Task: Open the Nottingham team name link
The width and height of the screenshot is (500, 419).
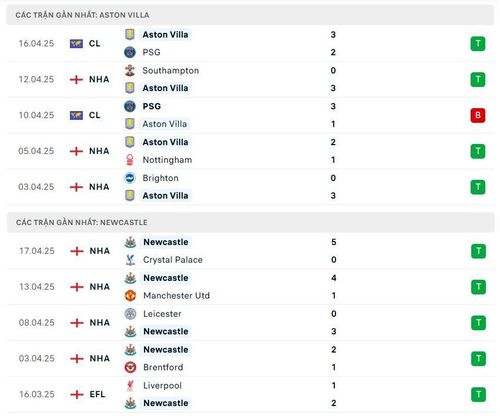Action: [167, 160]
